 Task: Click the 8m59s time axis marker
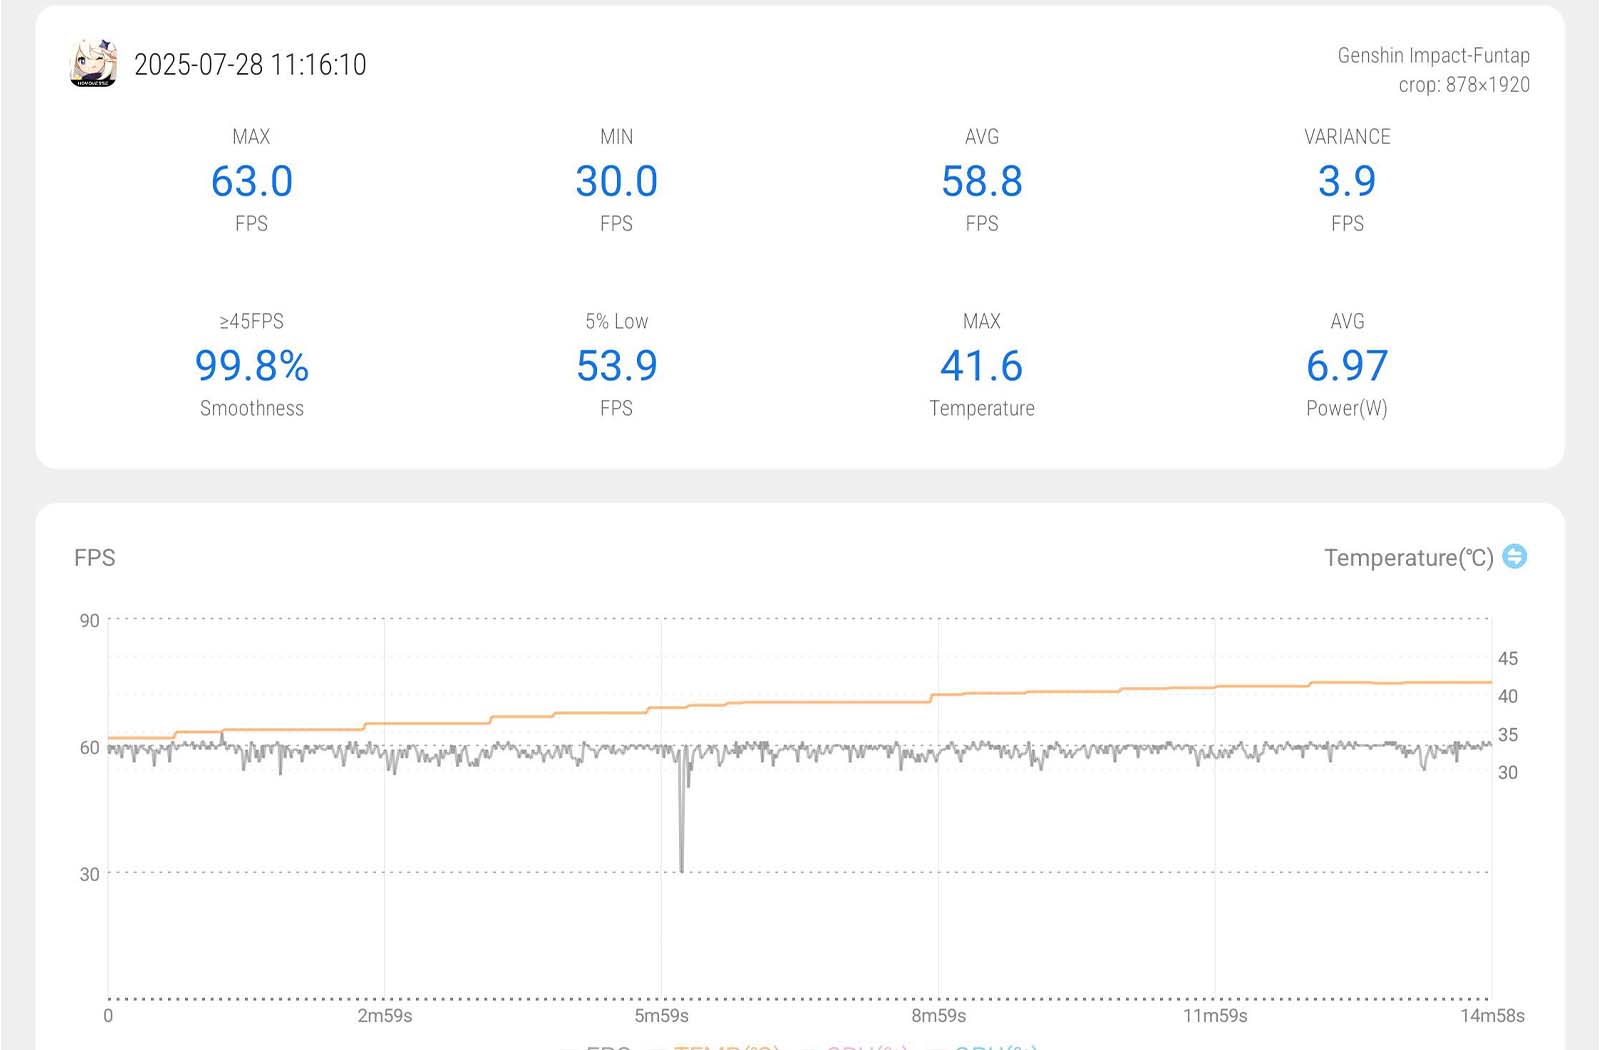click(x=938, y=1016)
